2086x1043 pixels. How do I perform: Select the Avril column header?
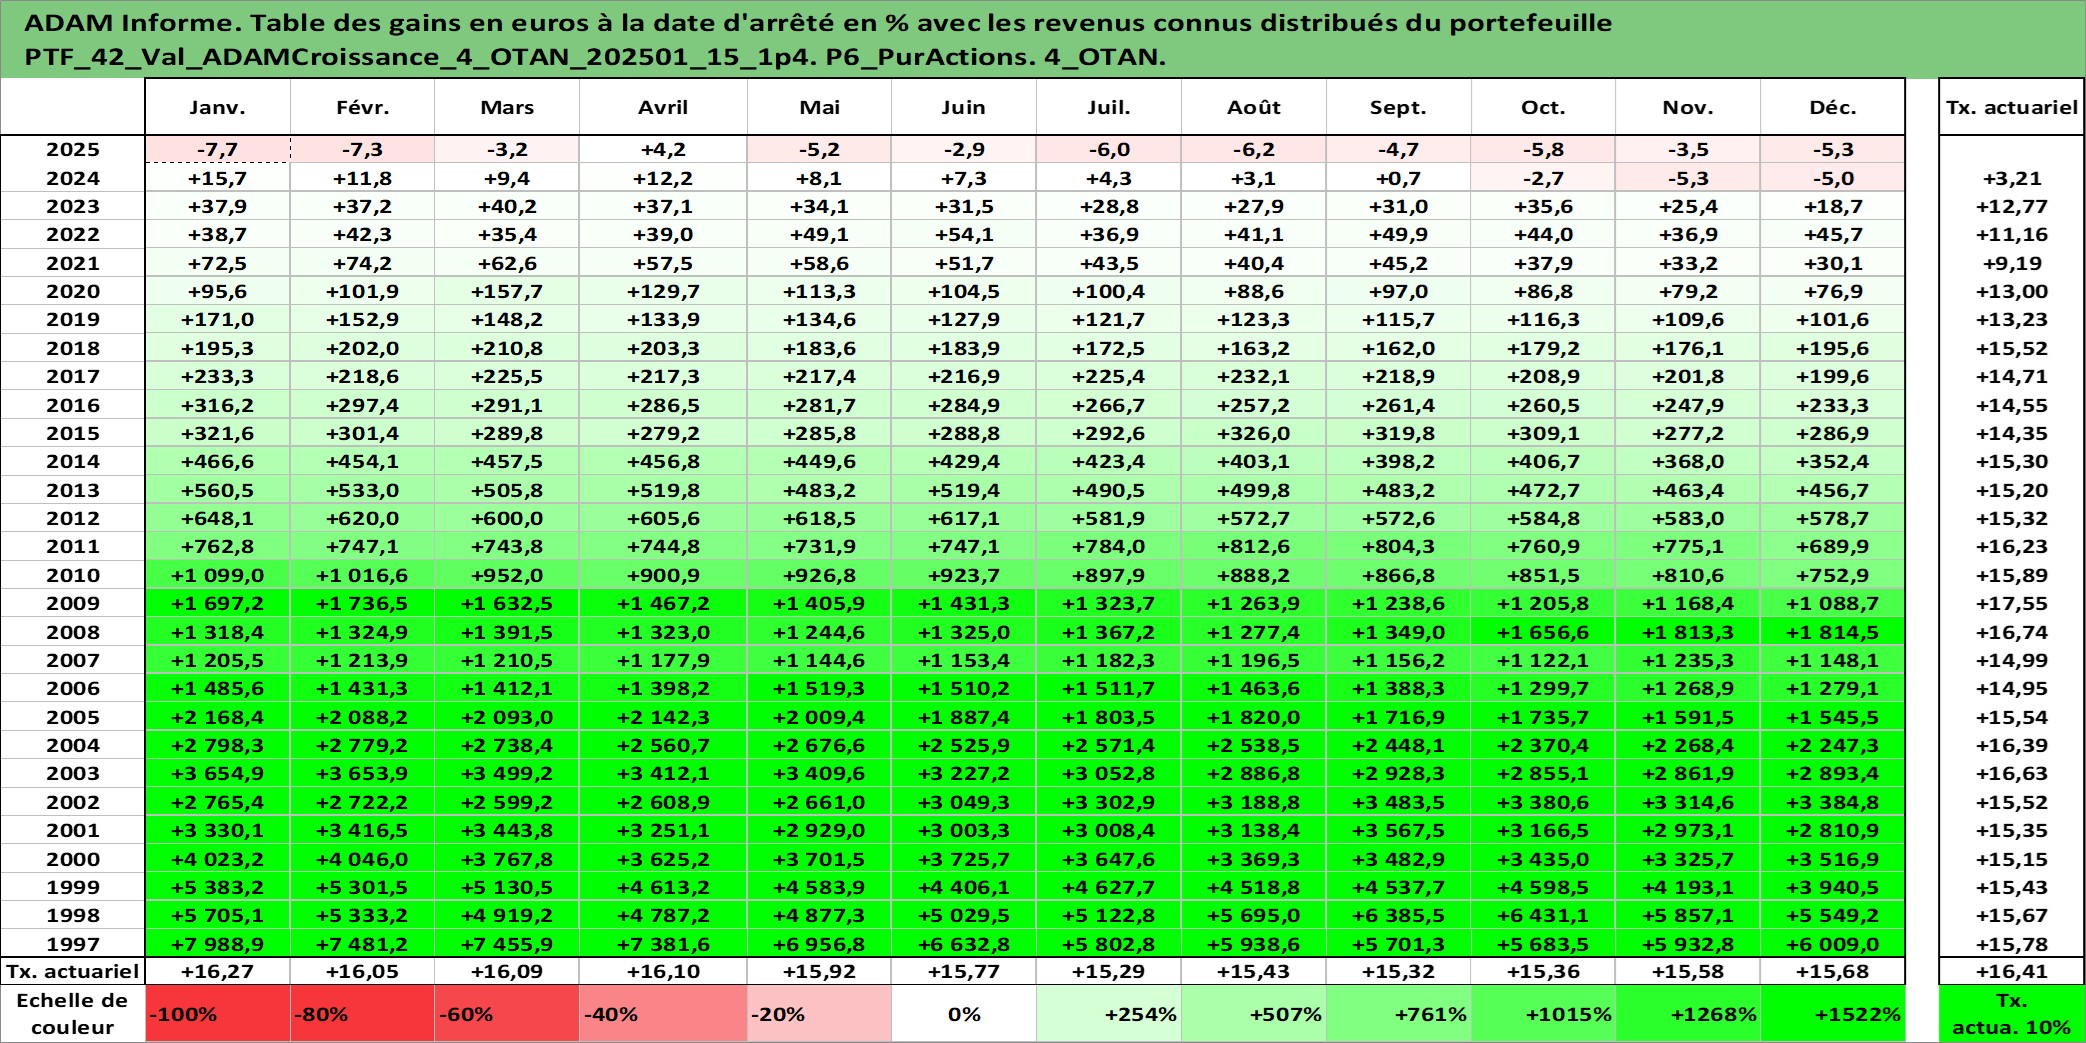[x=663, y=107]
